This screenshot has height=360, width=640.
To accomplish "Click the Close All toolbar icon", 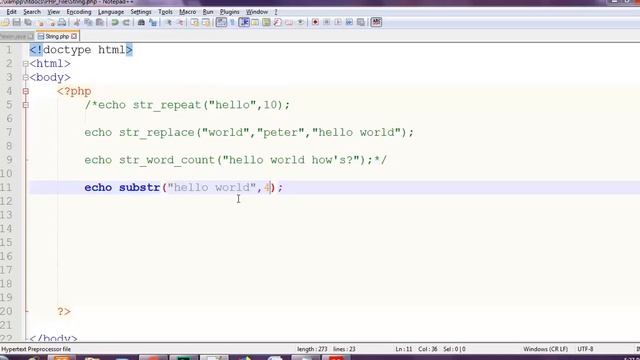I will pos(51,22).
